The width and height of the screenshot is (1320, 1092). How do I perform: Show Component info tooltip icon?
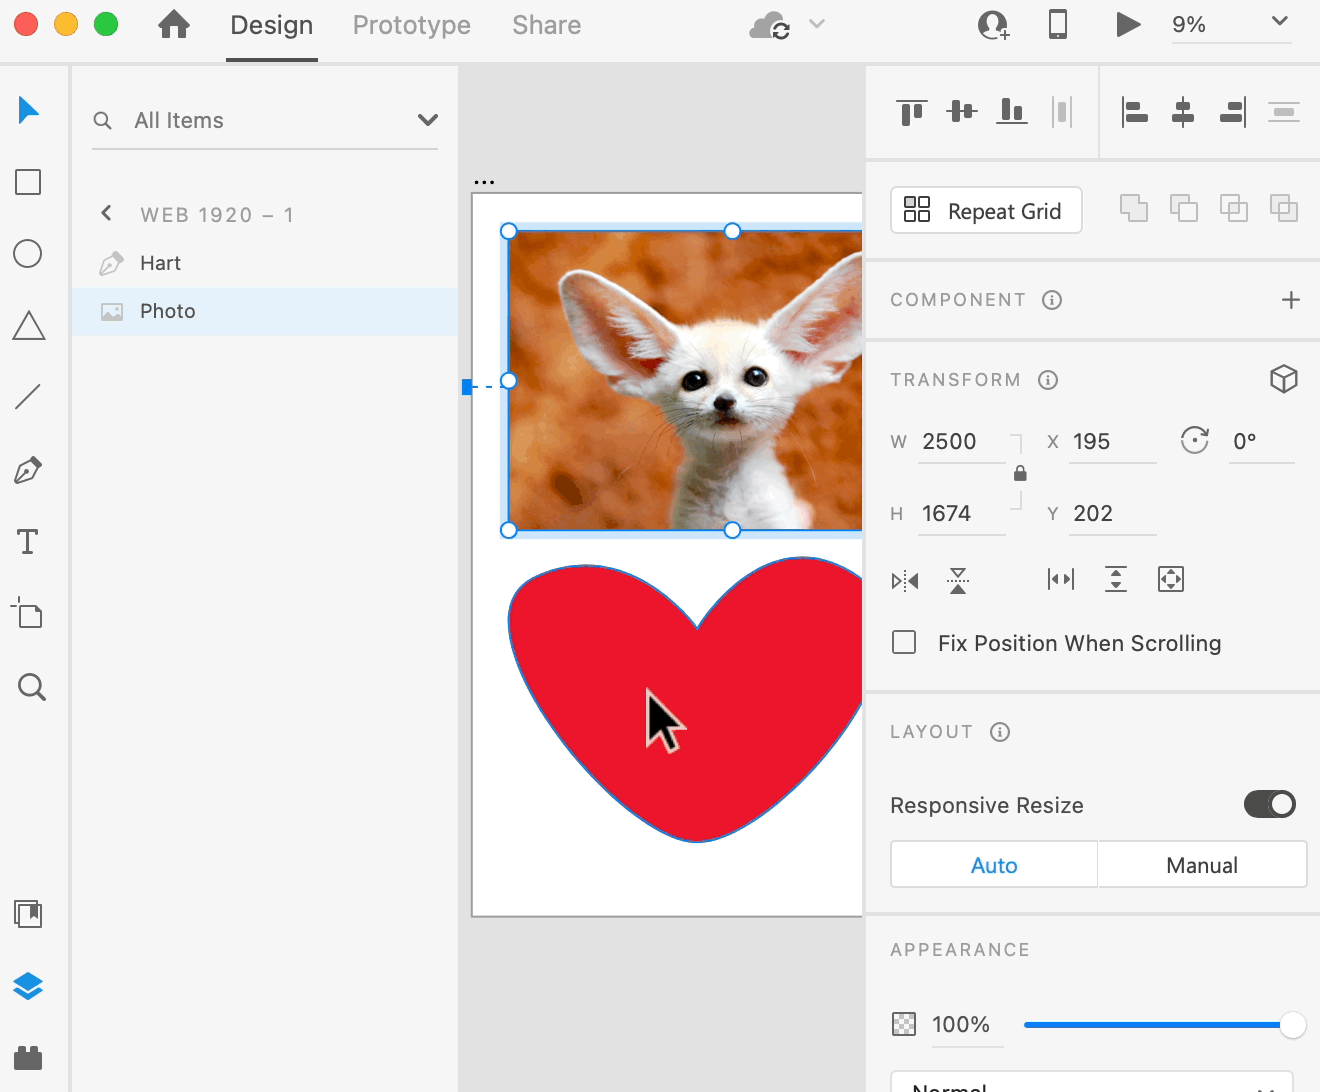point(1052,300)
